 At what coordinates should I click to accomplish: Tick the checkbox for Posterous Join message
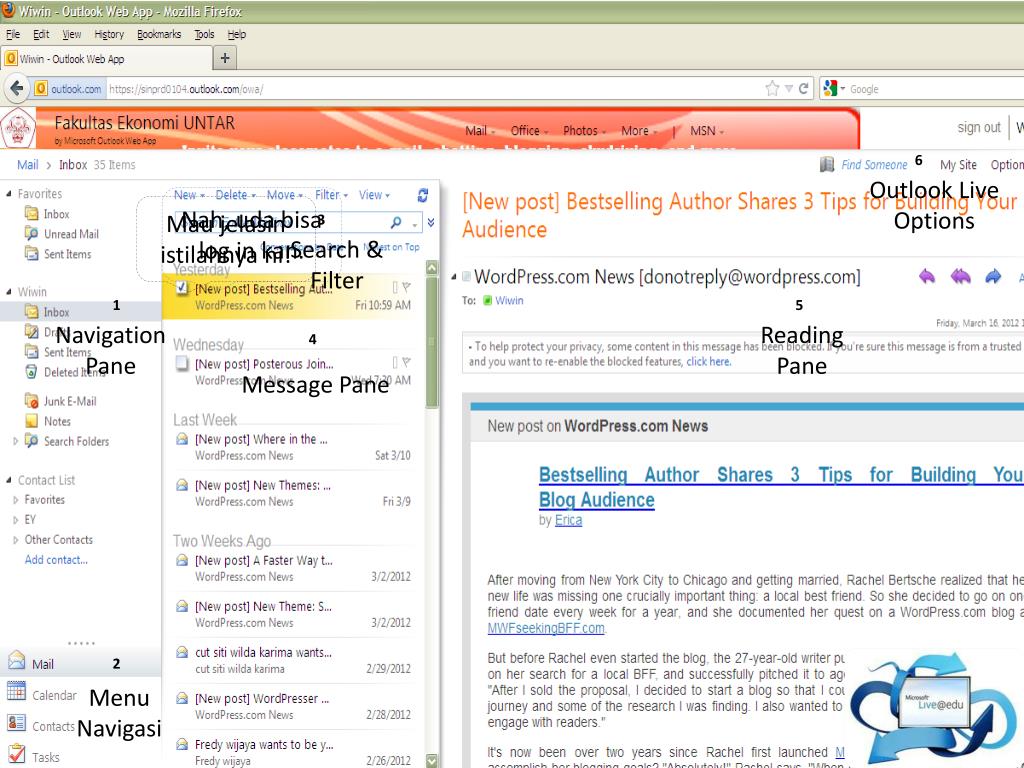click(182, 362)
